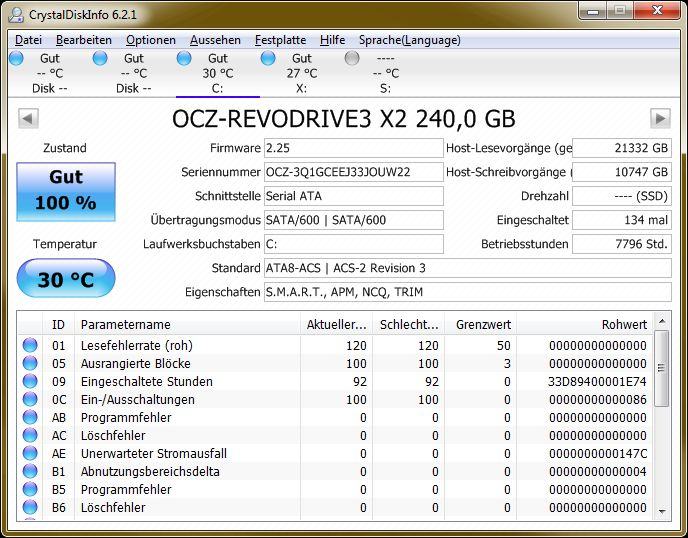Viewport: 688px width, 538px height.
Task: Click the Parametername column header
Action: pos(187,324)
